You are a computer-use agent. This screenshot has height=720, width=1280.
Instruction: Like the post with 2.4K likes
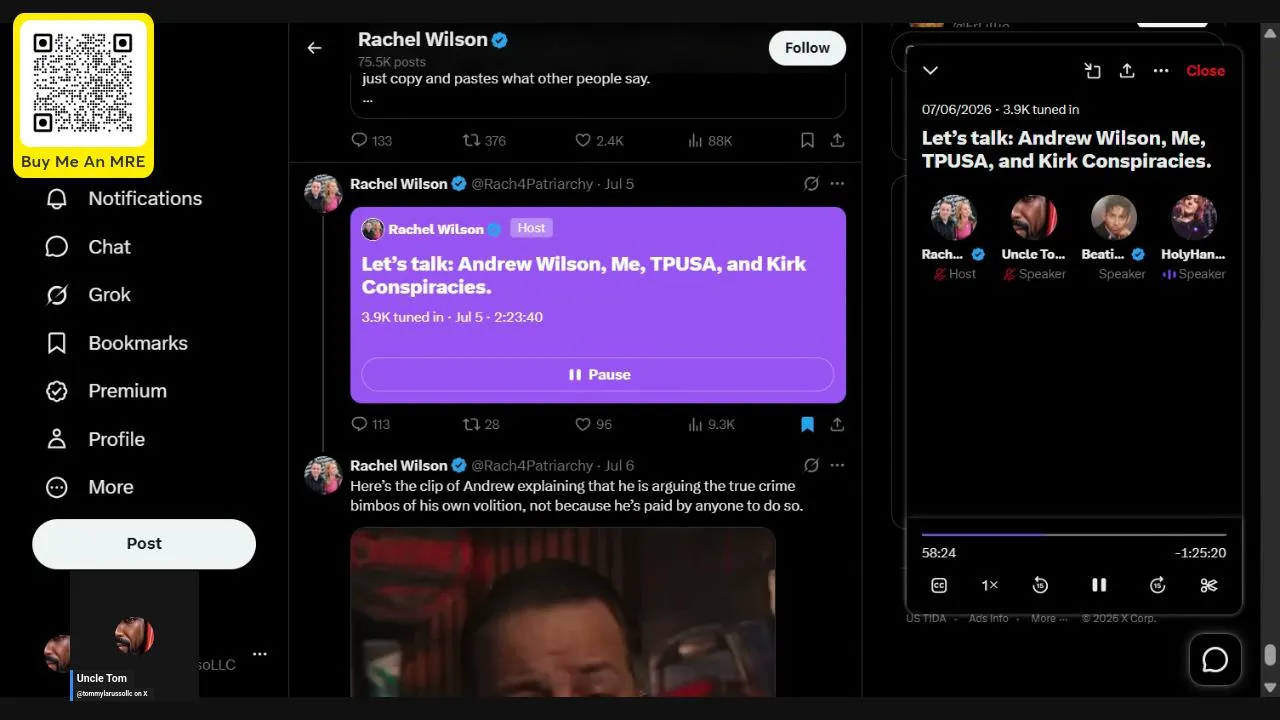click(x=599, y=141)
